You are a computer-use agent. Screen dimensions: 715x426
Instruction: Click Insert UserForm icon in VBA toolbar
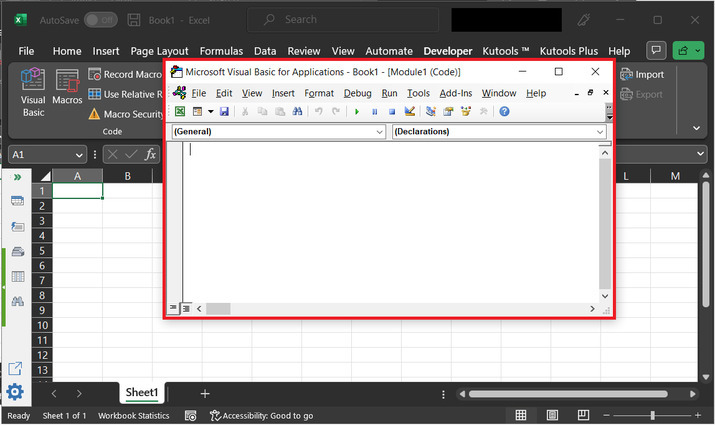197,111
